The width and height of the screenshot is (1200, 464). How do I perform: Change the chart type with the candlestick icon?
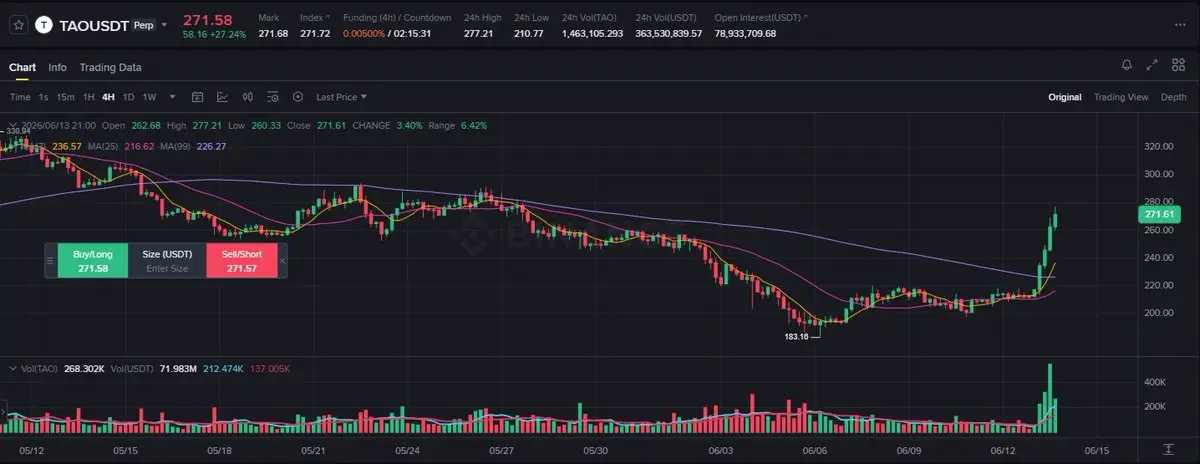tap(247, 97)
